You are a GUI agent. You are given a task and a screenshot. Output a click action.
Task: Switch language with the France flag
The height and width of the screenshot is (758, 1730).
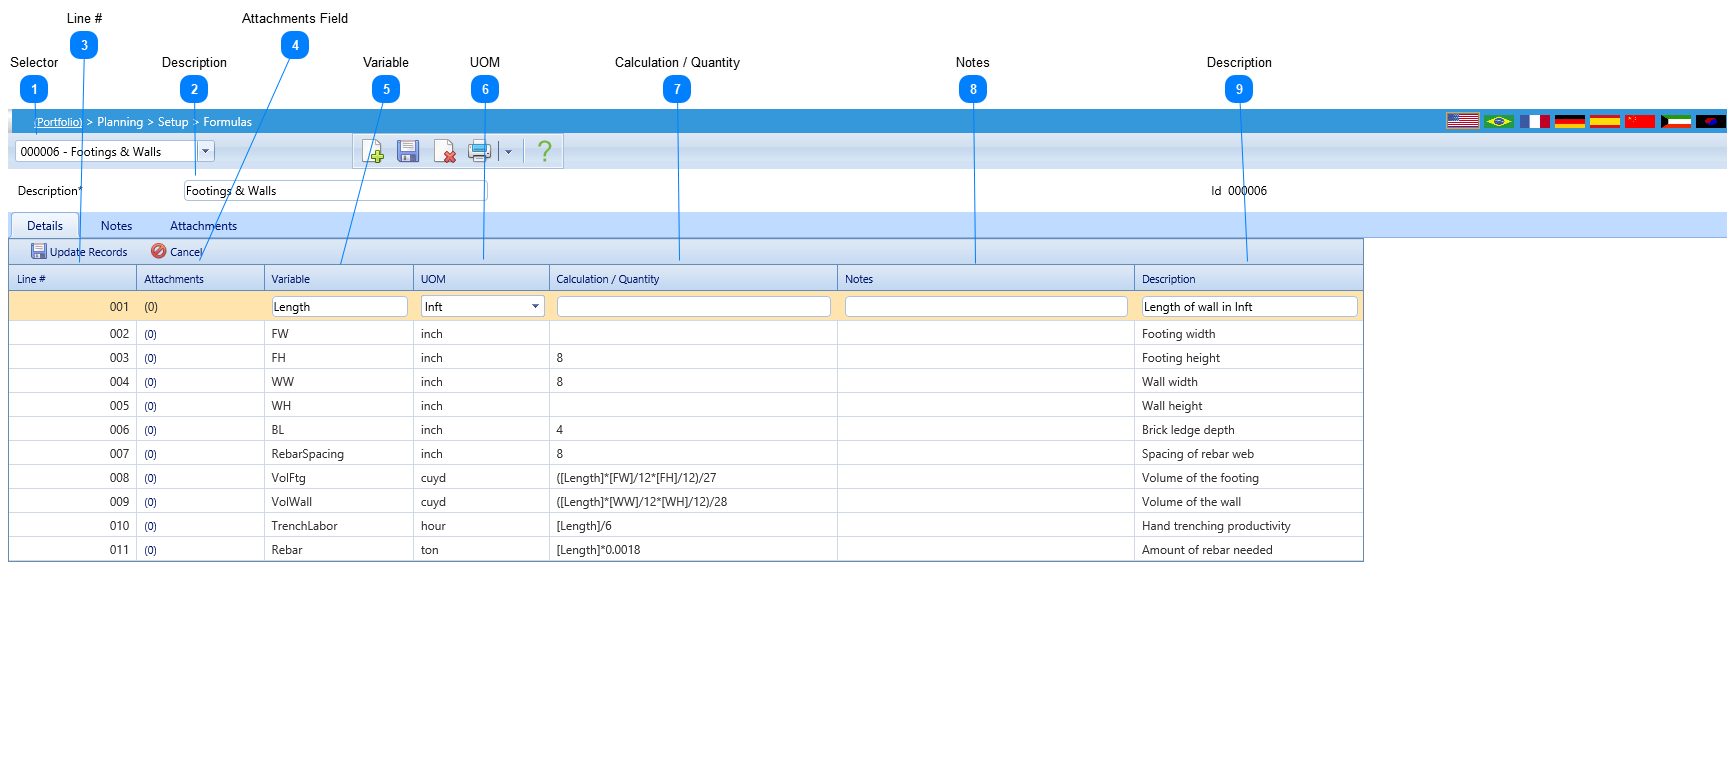coord(1535,121)
